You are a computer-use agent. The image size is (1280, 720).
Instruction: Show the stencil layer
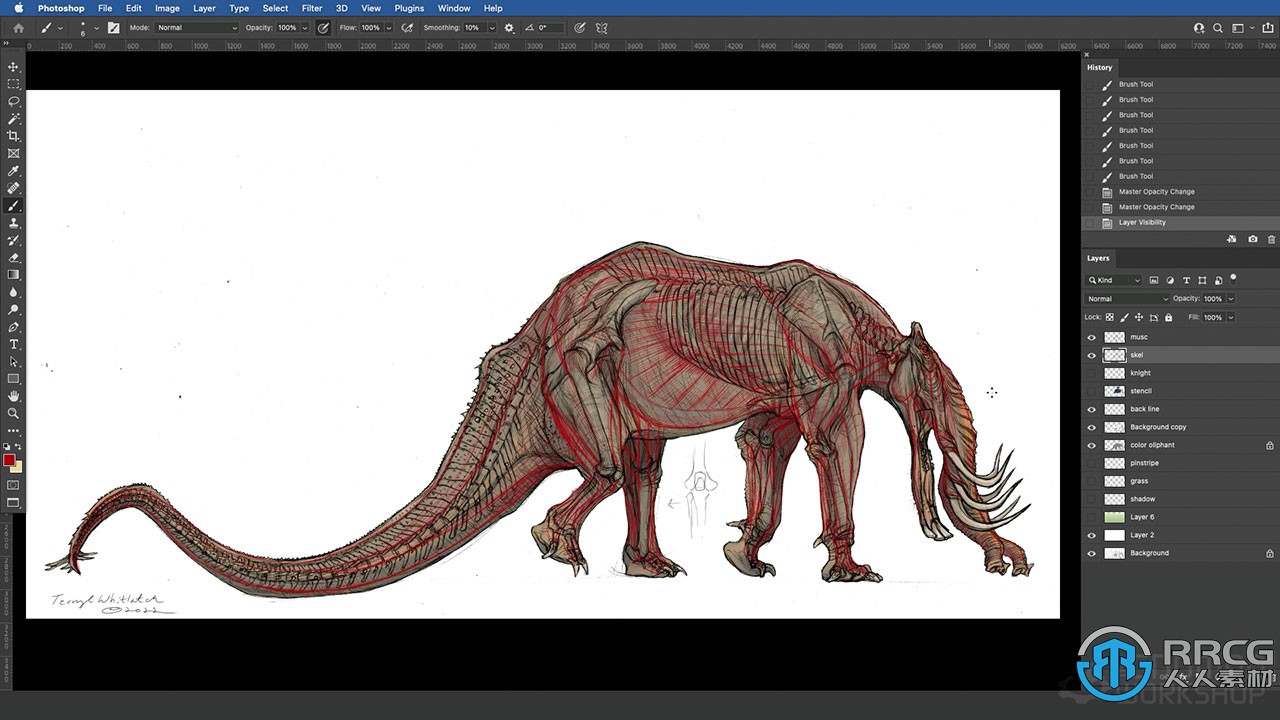(x=1091, y=391)
